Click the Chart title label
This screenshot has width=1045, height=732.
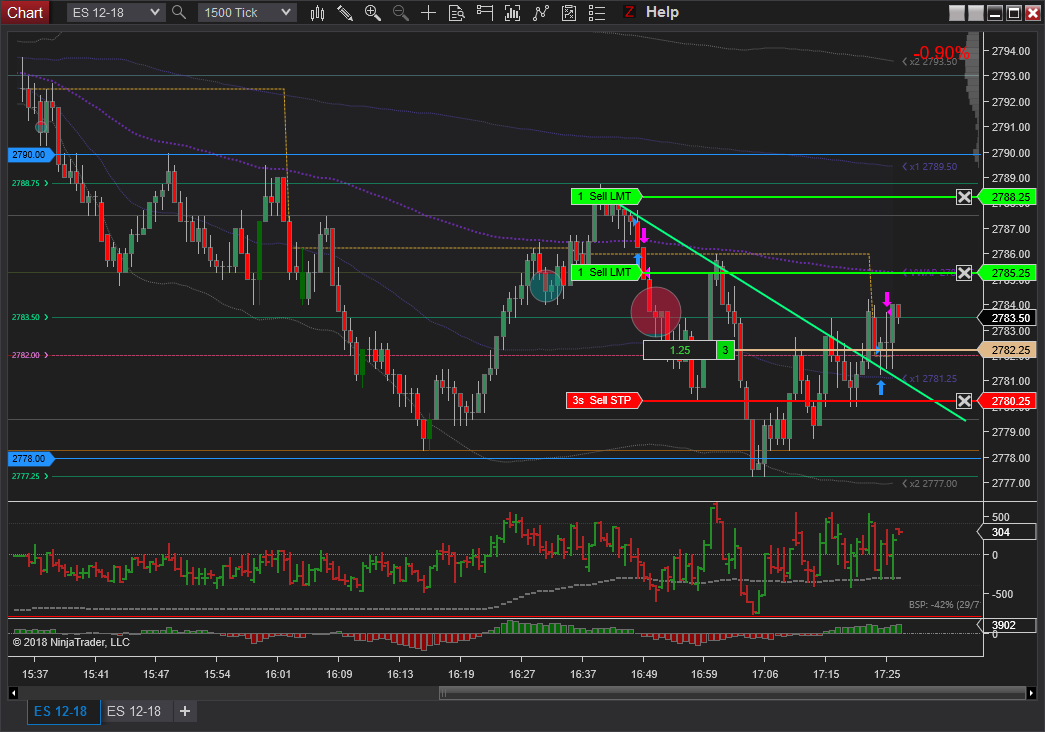coord(25,13)
